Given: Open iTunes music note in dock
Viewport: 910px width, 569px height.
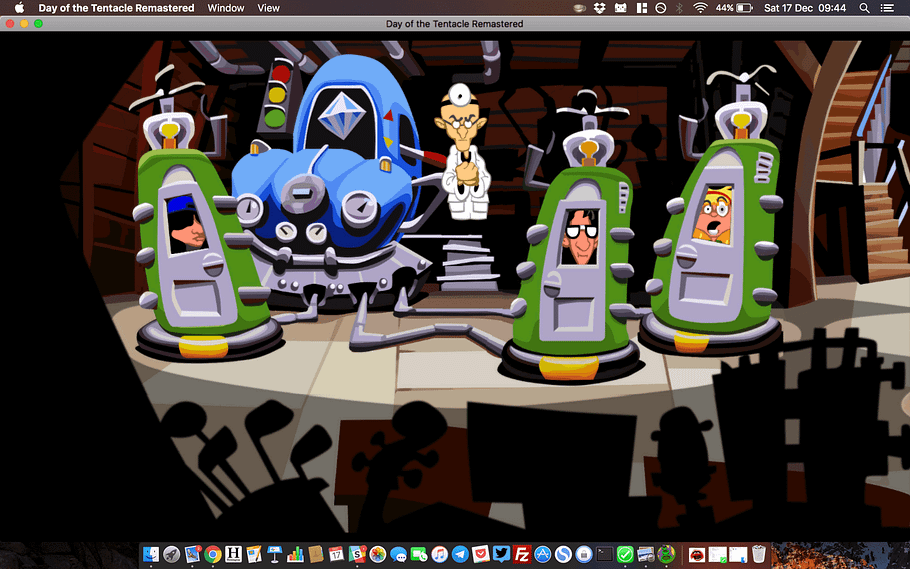Looking at the screenshot, I should click(439, 554).
